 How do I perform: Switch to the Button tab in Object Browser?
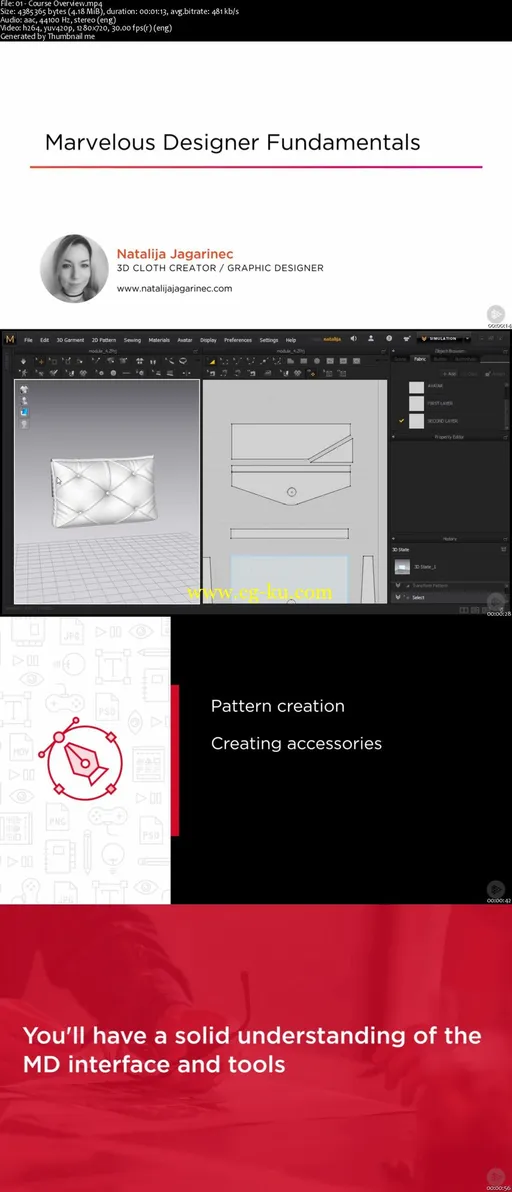pos(440,359)
